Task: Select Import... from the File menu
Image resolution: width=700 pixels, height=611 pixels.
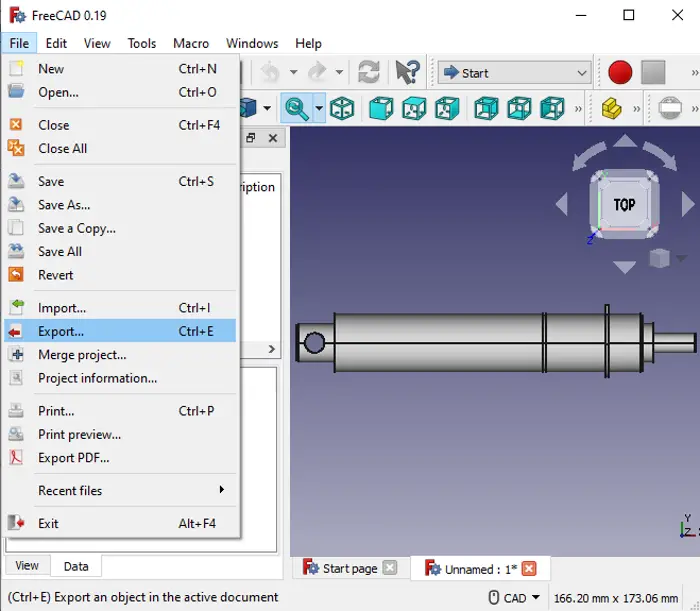Action: [x=121, y=308]
